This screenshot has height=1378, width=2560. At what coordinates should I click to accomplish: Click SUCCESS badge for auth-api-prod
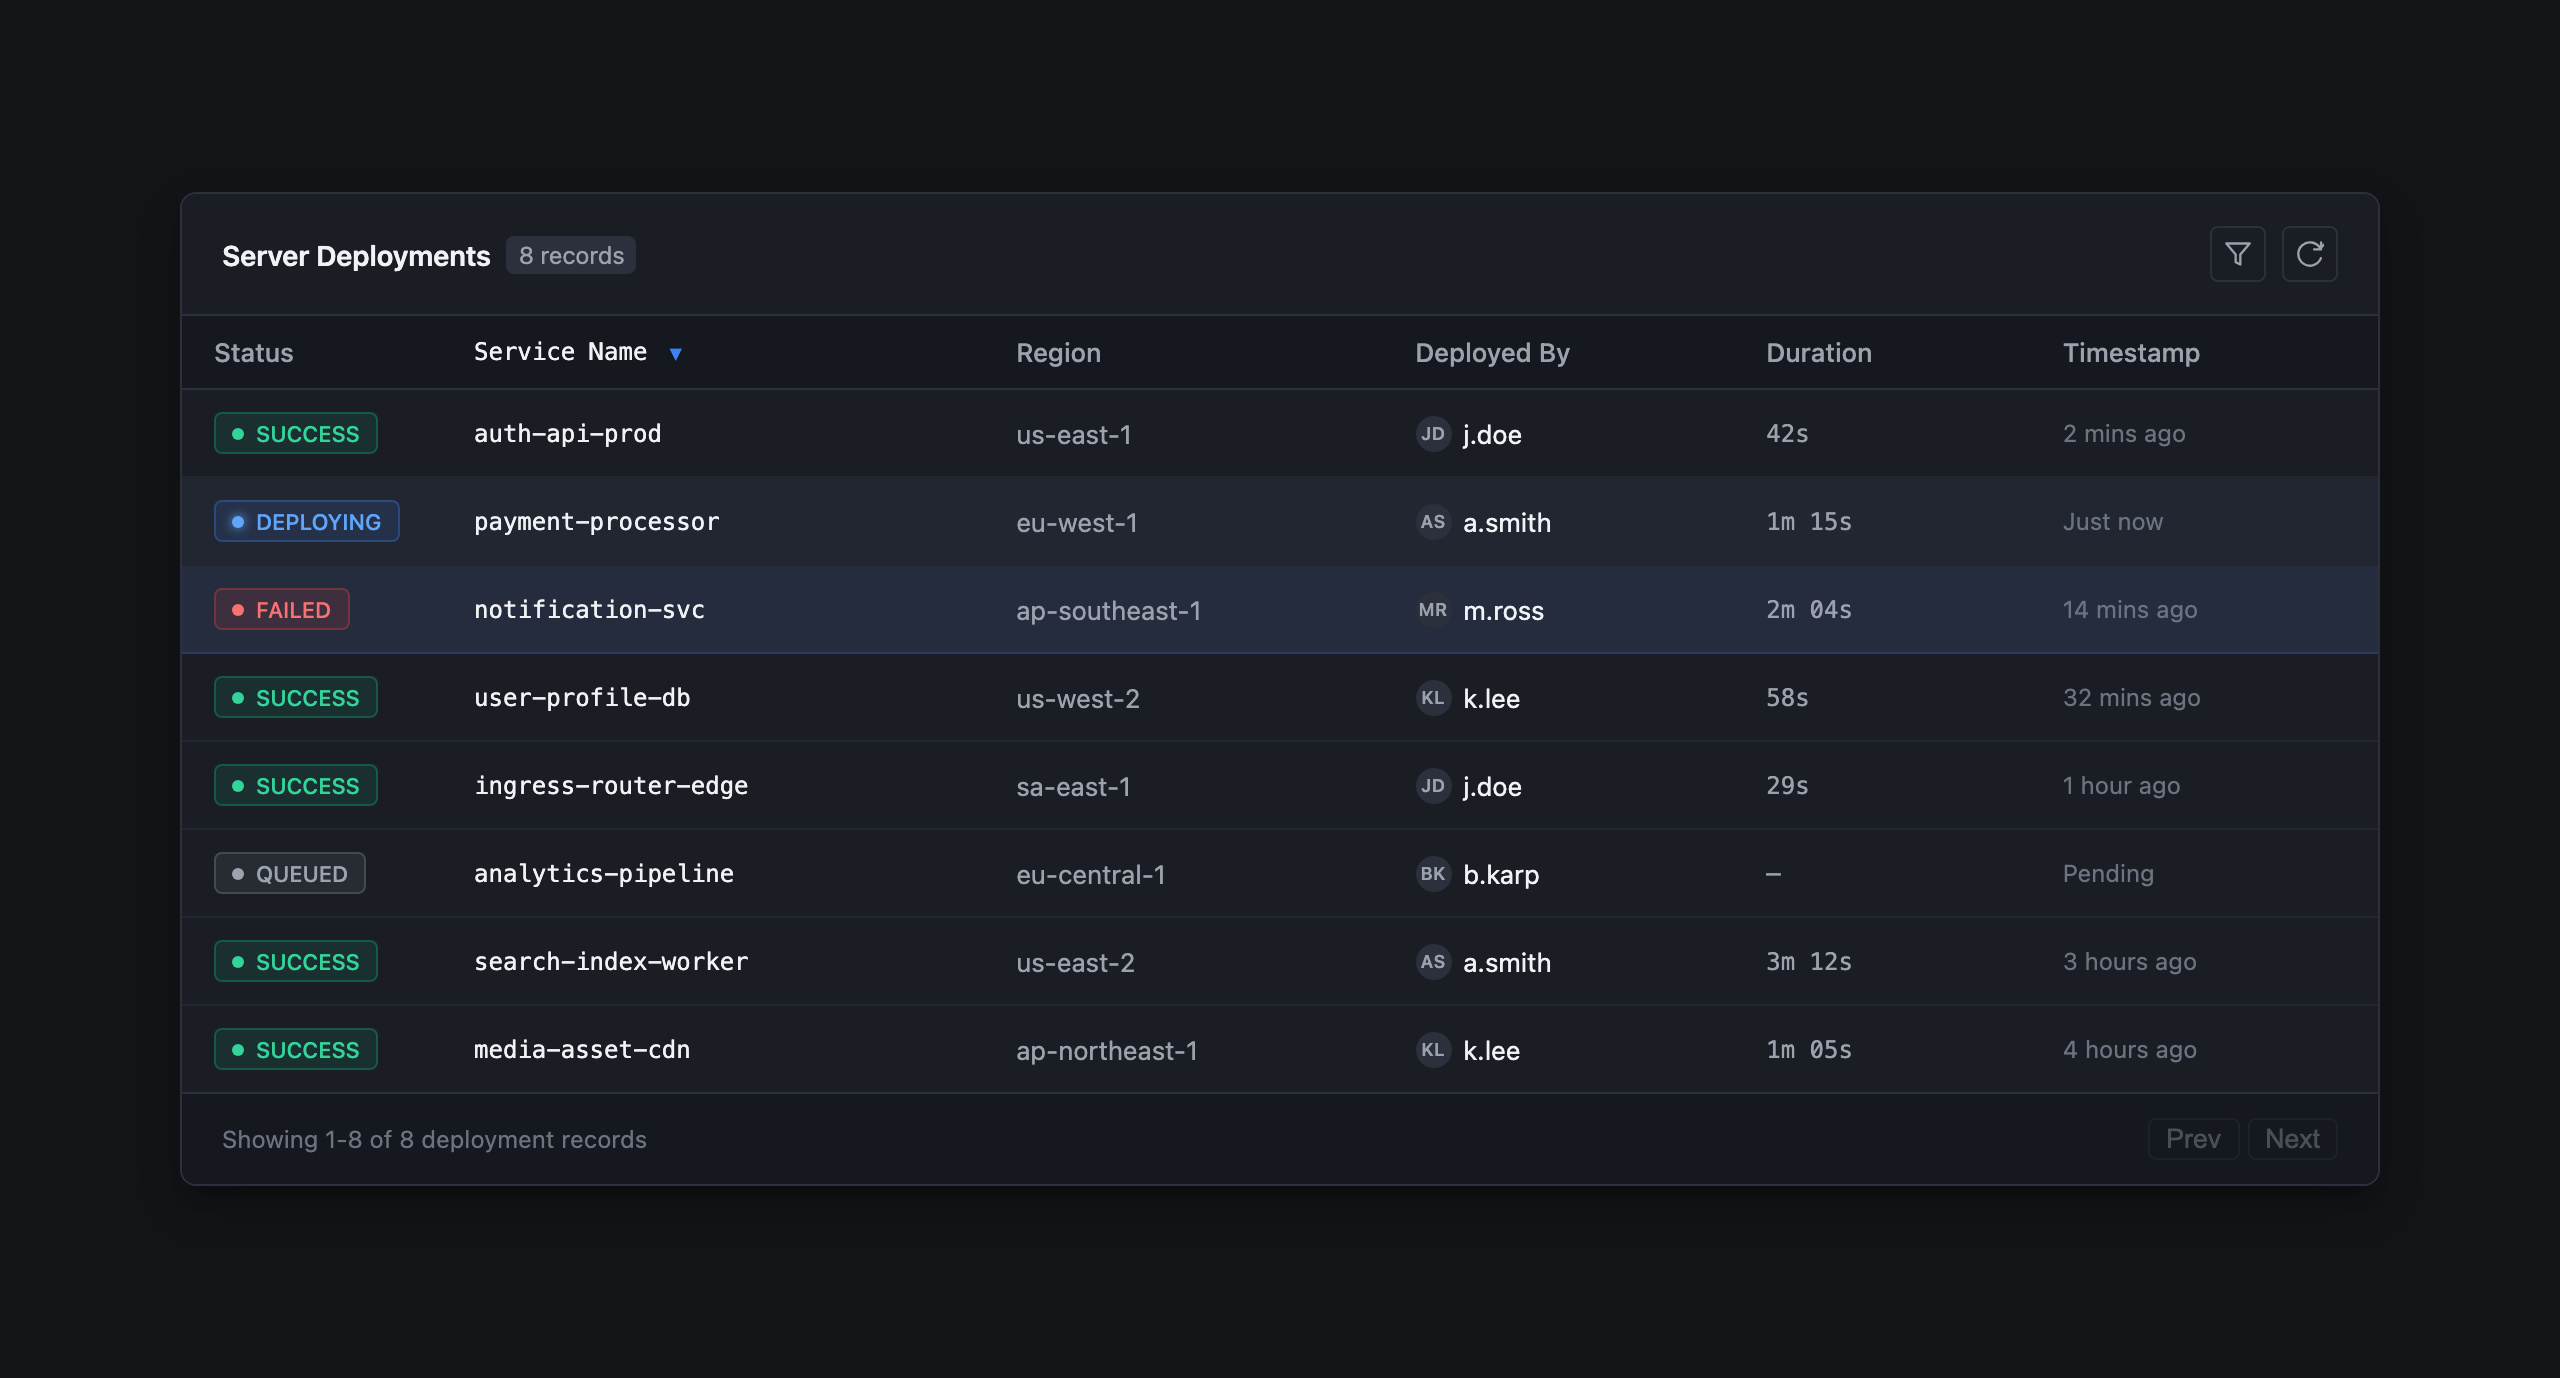click(x=296, y=434)
